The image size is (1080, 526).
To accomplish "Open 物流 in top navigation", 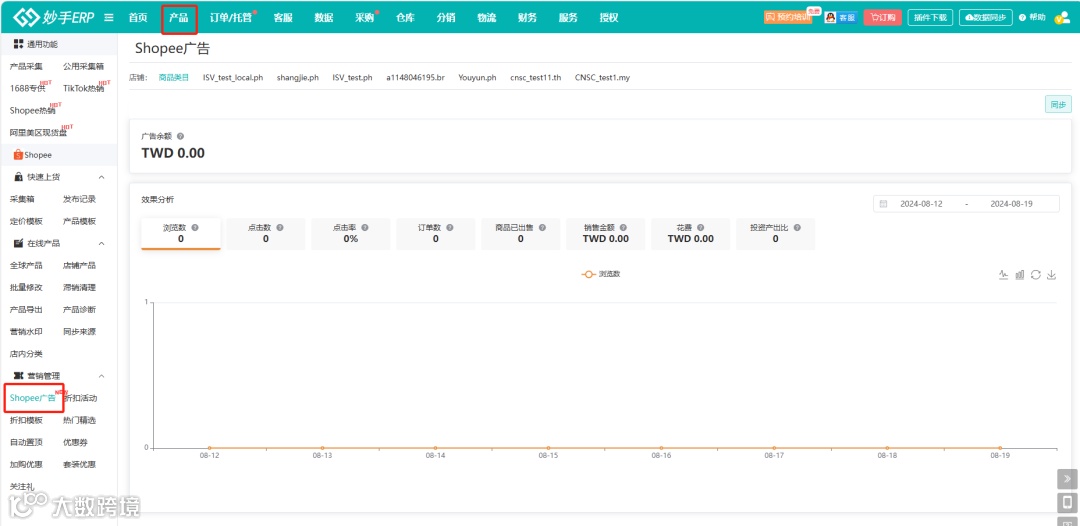I will click(x=486, y=18).
